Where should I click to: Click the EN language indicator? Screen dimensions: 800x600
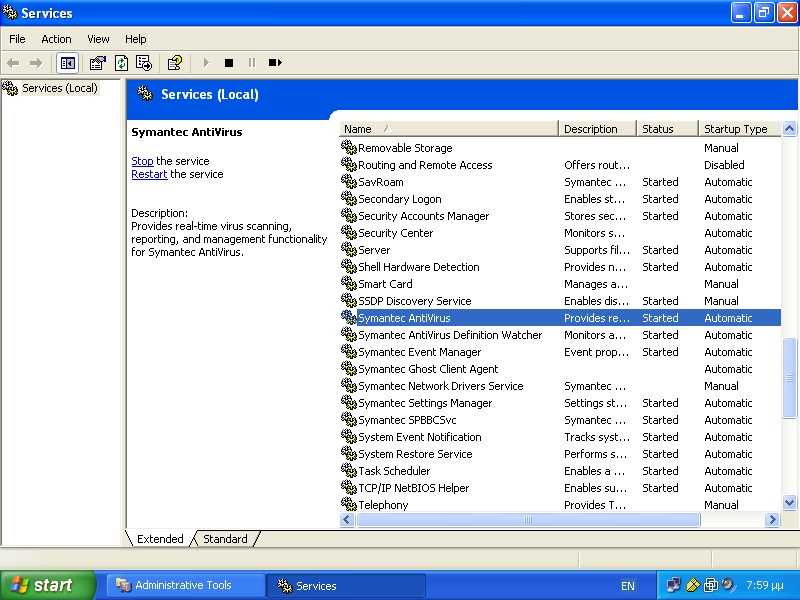click(628, 586)
